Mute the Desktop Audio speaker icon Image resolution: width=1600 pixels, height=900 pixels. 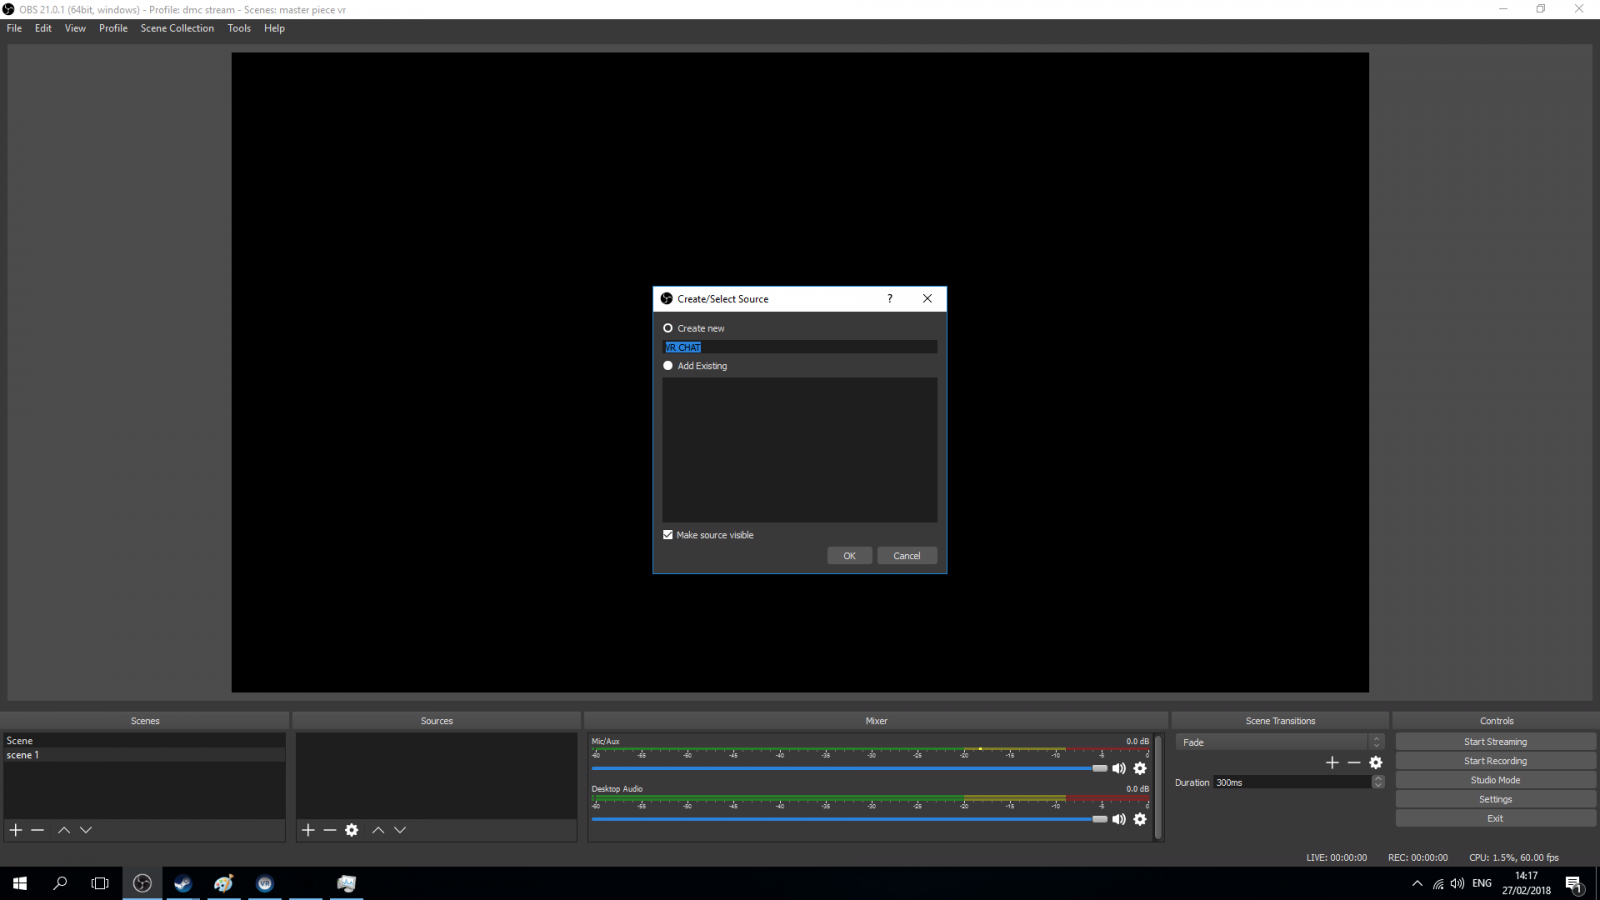click(x=1119, y=819)
